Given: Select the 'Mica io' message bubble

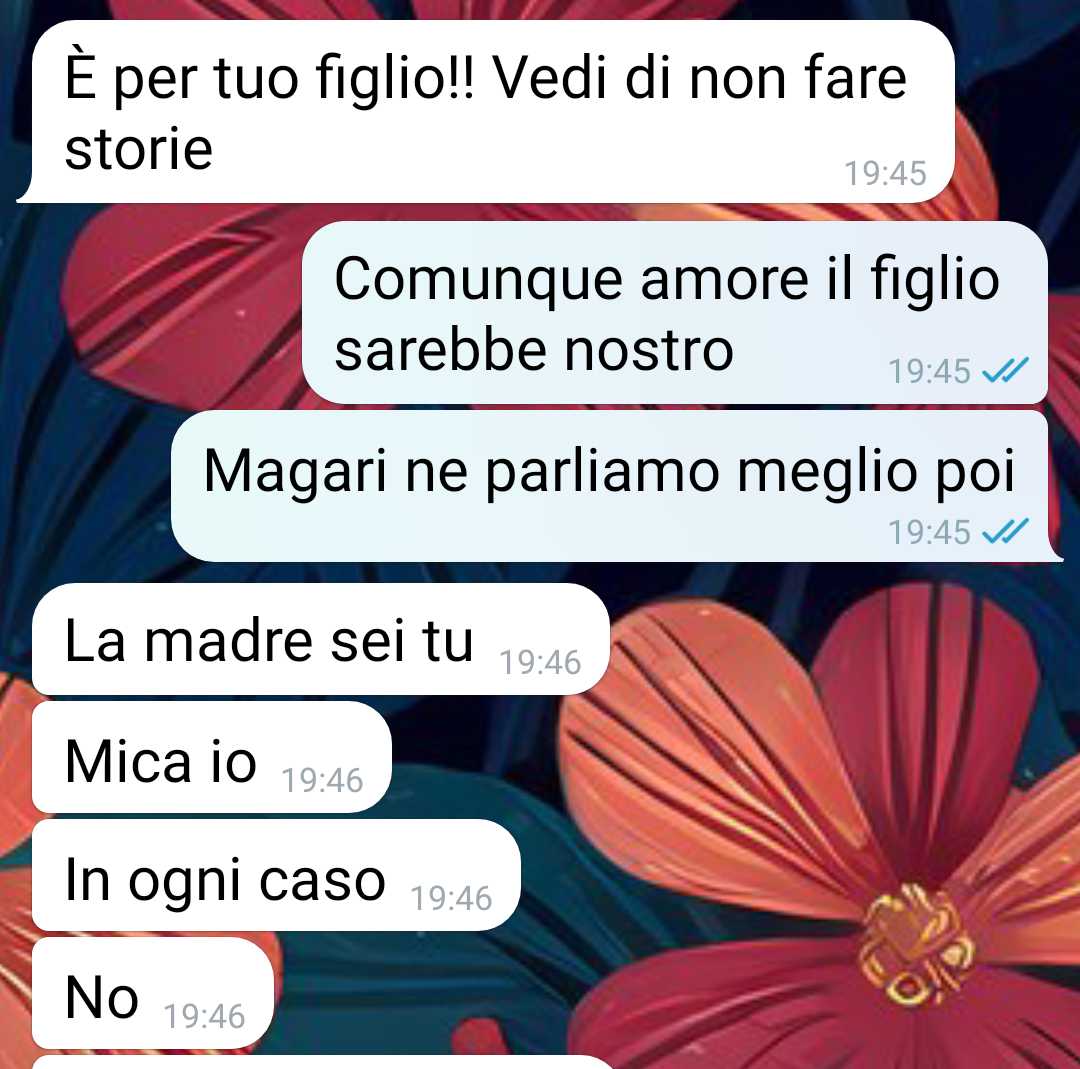Looking at the screenshot, I should point(212,757).
